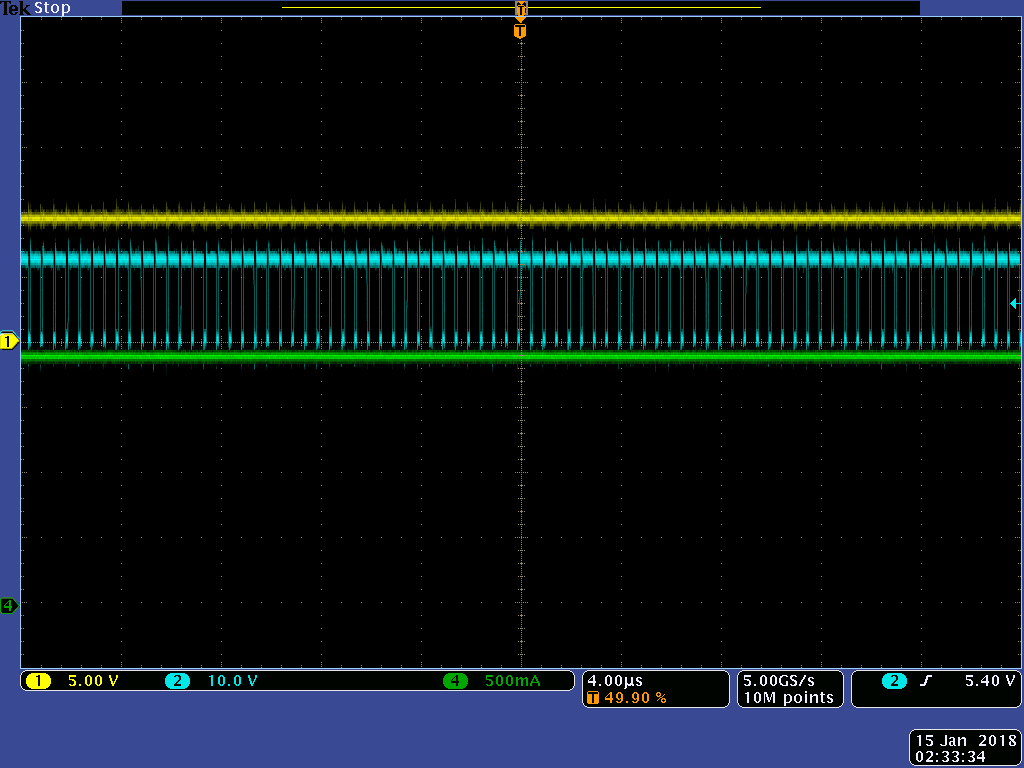Select the orange trigger position T marker
The height and width of the screenshot is (768, 1024).
pos(520,31)
